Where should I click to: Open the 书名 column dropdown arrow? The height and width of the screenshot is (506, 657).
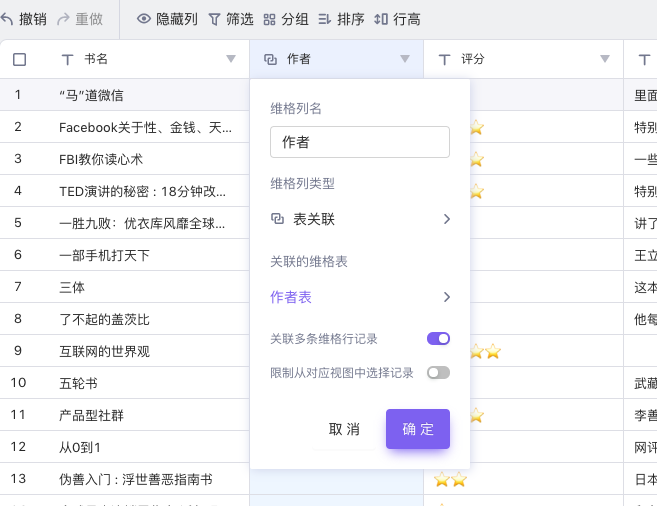click(x=231, y=60)
